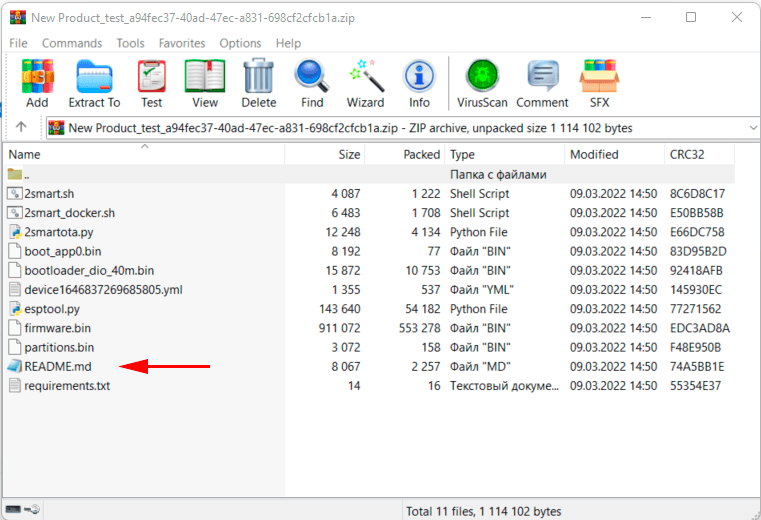Click the 2smart_docker.sh file icon
This screenshot has height=520, width=761.
coord(15,213)
